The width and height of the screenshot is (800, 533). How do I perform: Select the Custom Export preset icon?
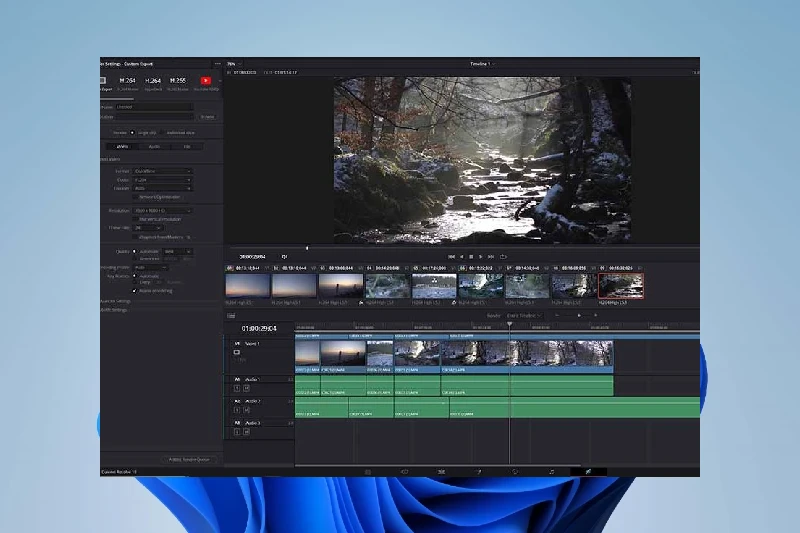click(103, 81)
